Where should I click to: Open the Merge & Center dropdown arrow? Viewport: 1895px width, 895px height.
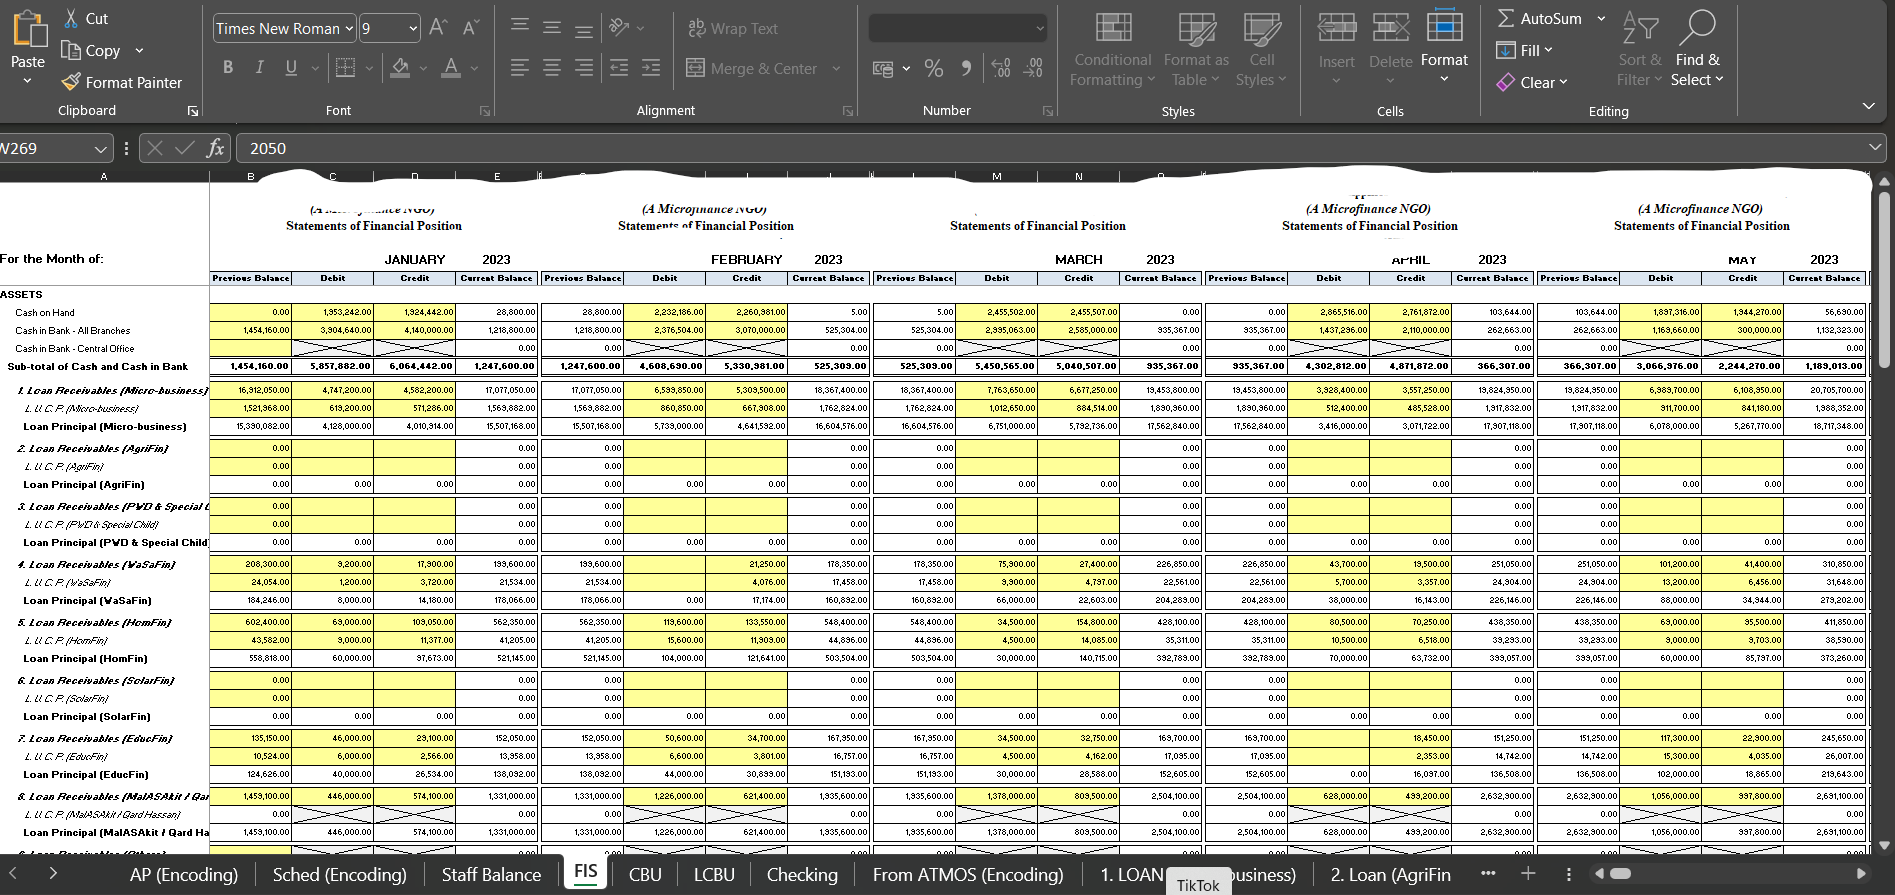[x=836, y=69]
